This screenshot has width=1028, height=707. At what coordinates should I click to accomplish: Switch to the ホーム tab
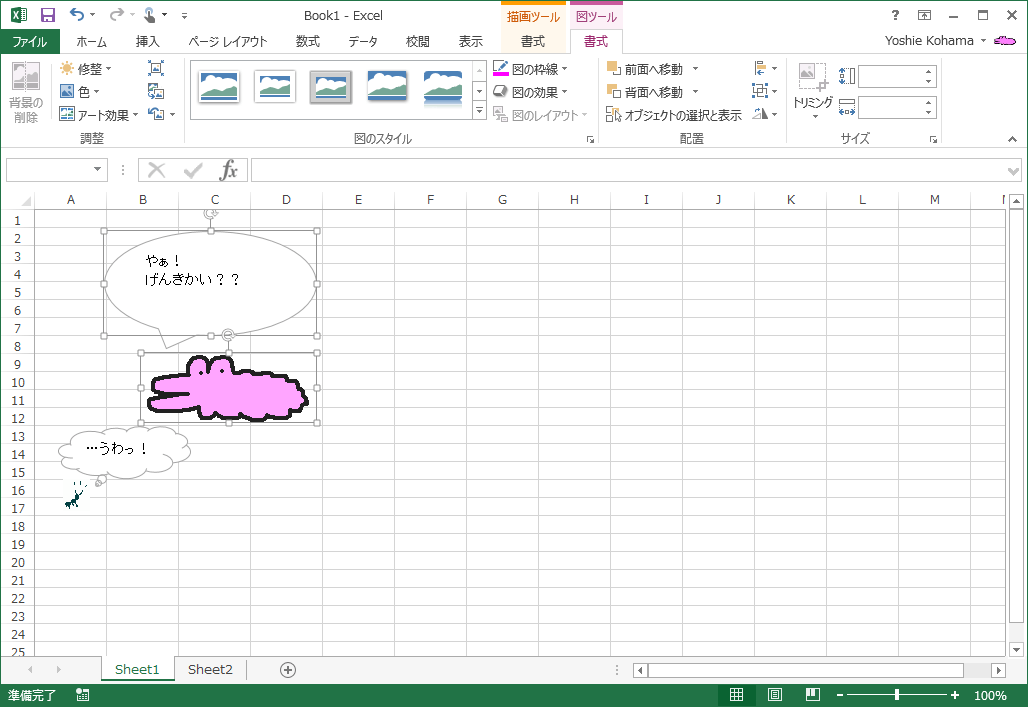[x=91, y=41]
